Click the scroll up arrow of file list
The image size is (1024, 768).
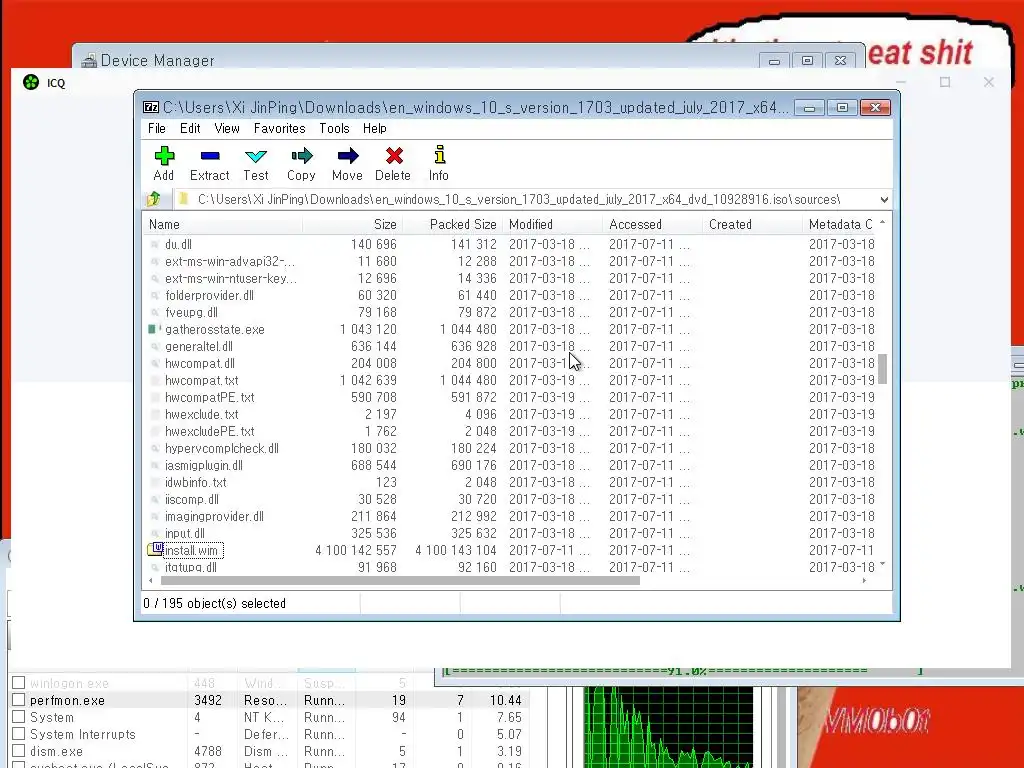click(x=882, y=223)
